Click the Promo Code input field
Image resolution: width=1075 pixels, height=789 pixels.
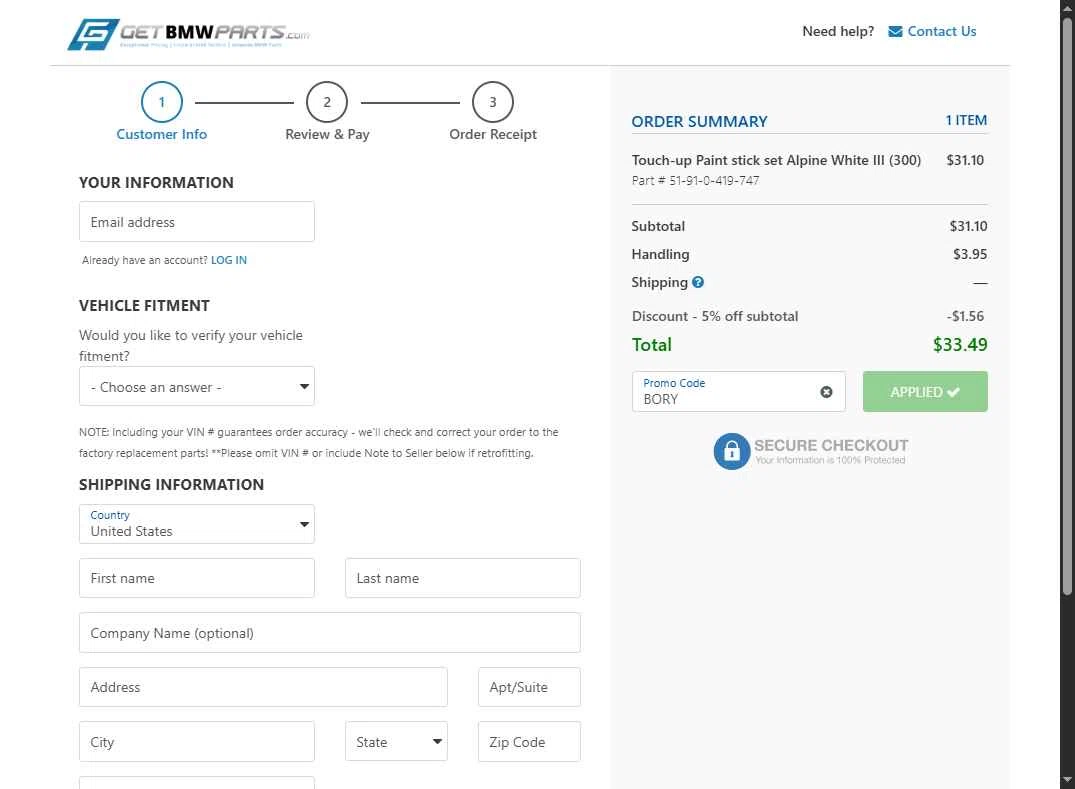[738, 391]
